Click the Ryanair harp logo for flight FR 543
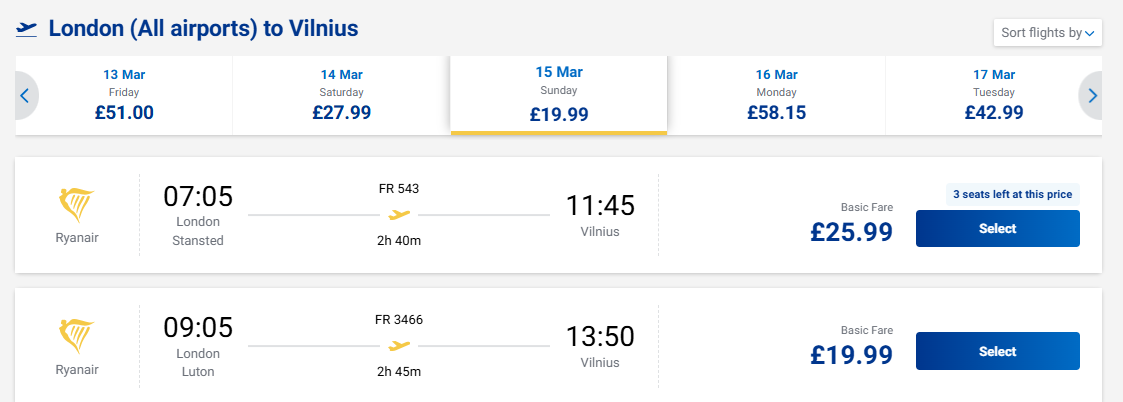 (x=77, y=205)
